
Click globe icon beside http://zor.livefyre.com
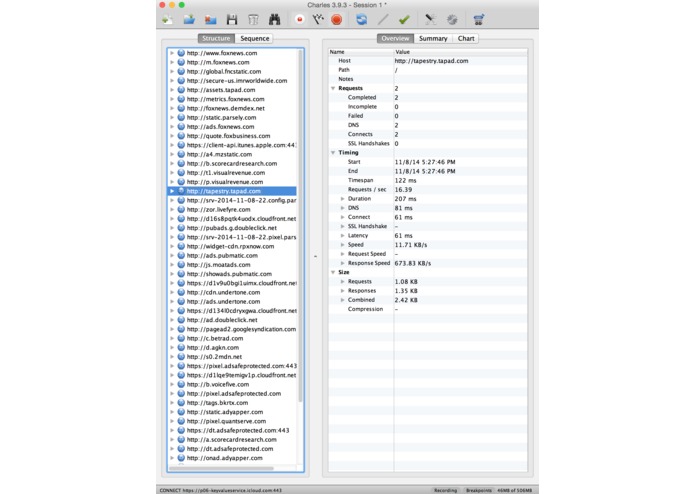click(181, 209)
